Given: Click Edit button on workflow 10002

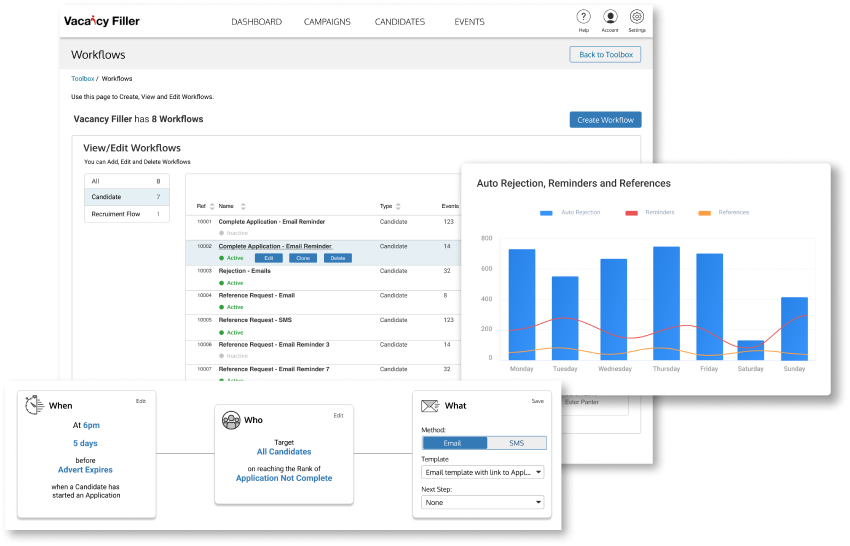Looking at the screenshot, I should coord(269,258).
